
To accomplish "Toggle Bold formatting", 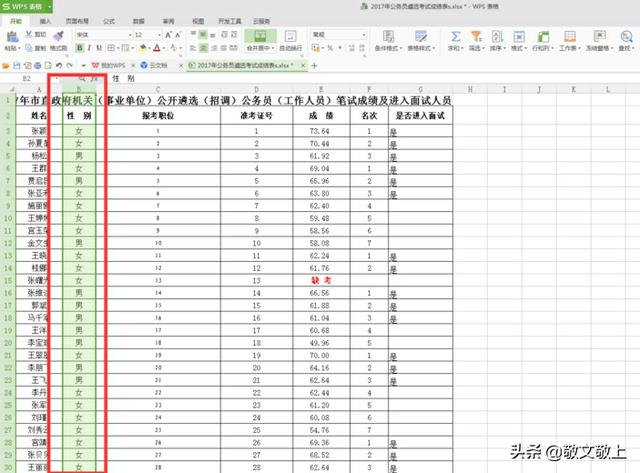I will pos(80,48).
